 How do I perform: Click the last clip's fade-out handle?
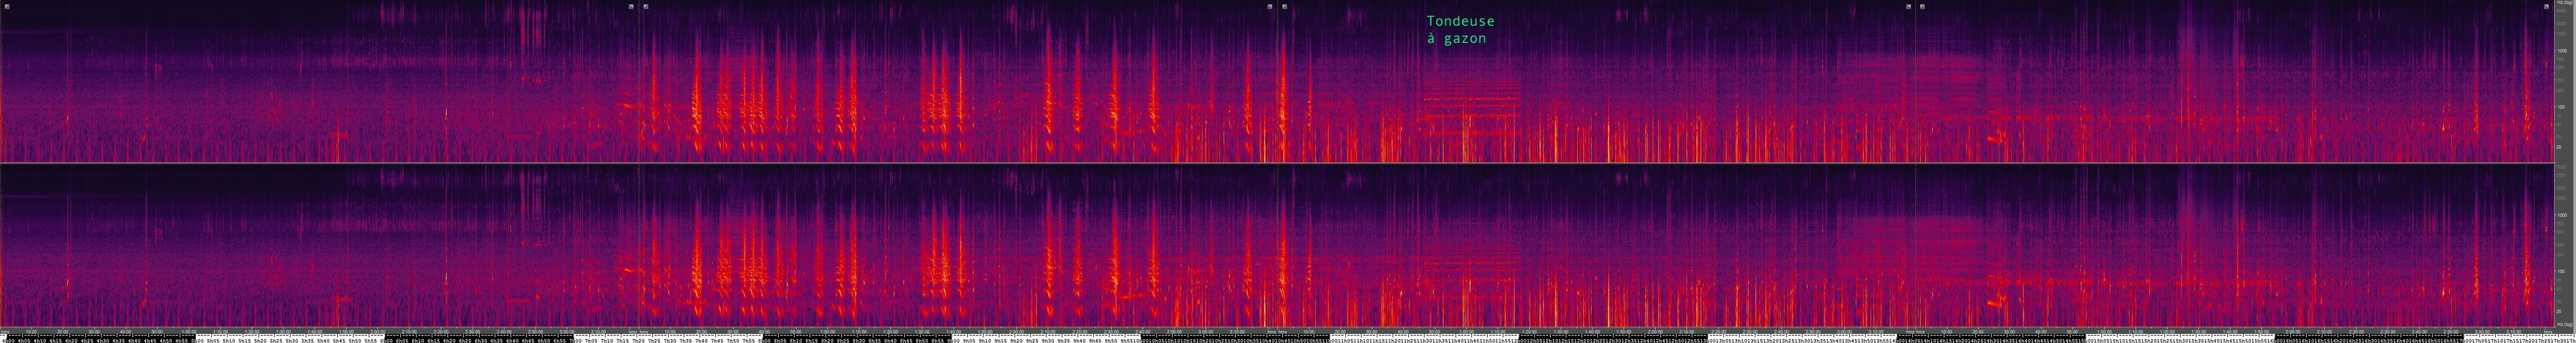(2546, 6)
